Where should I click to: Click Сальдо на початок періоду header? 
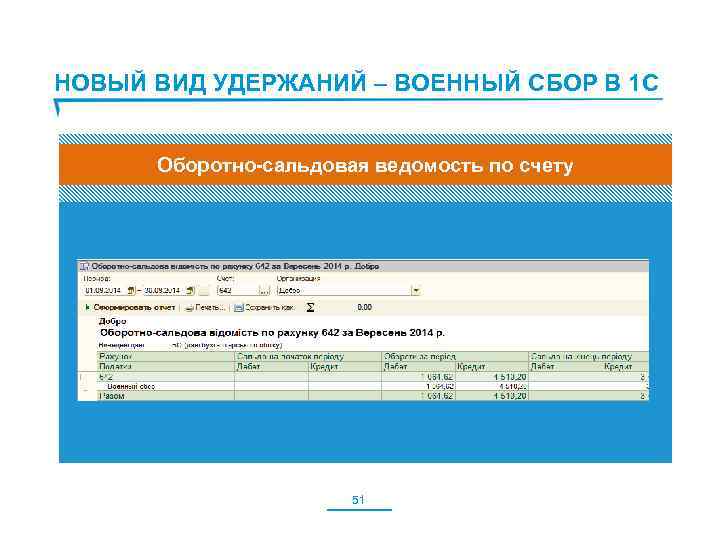pos(308,356)
